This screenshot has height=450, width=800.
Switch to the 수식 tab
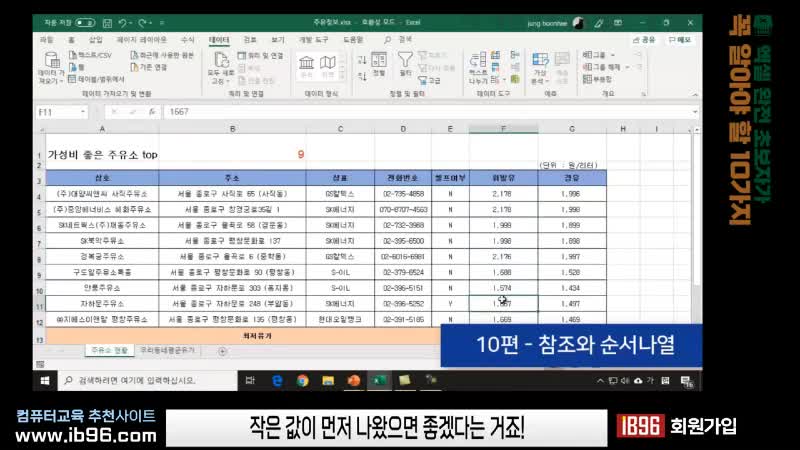187,40
